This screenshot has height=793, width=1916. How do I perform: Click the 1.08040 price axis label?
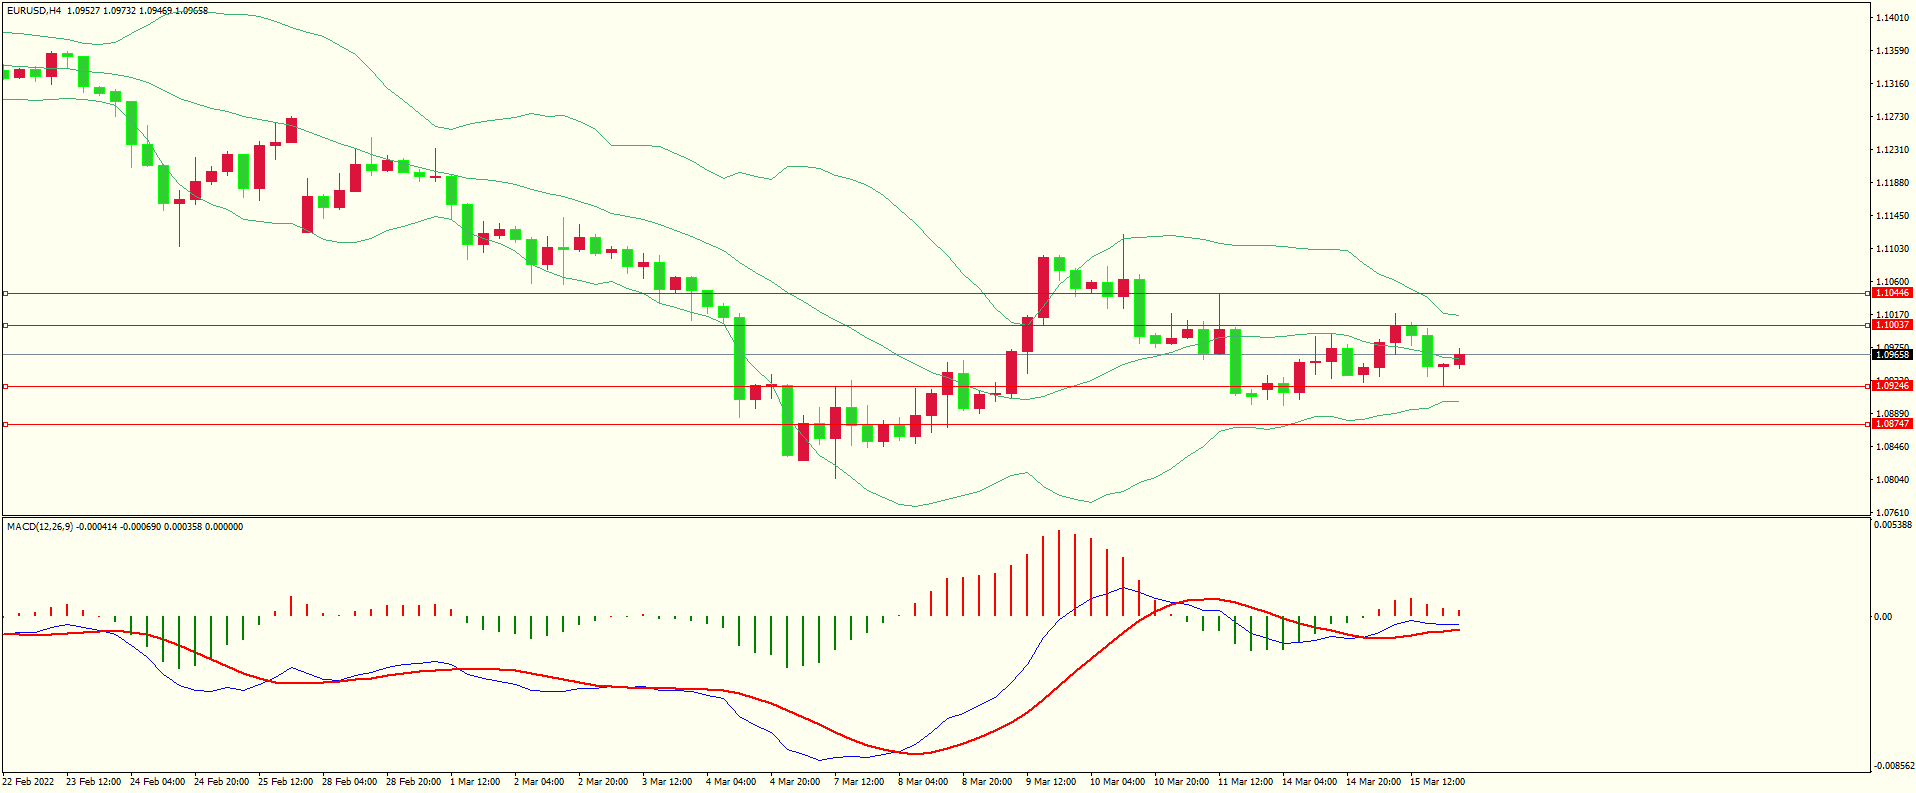[x=1892, y=480]
